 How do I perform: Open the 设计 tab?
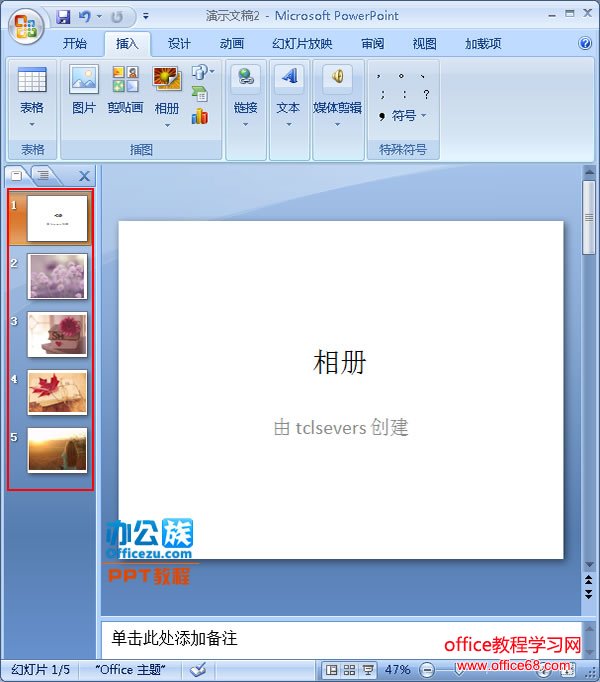(x=179, y=43)
